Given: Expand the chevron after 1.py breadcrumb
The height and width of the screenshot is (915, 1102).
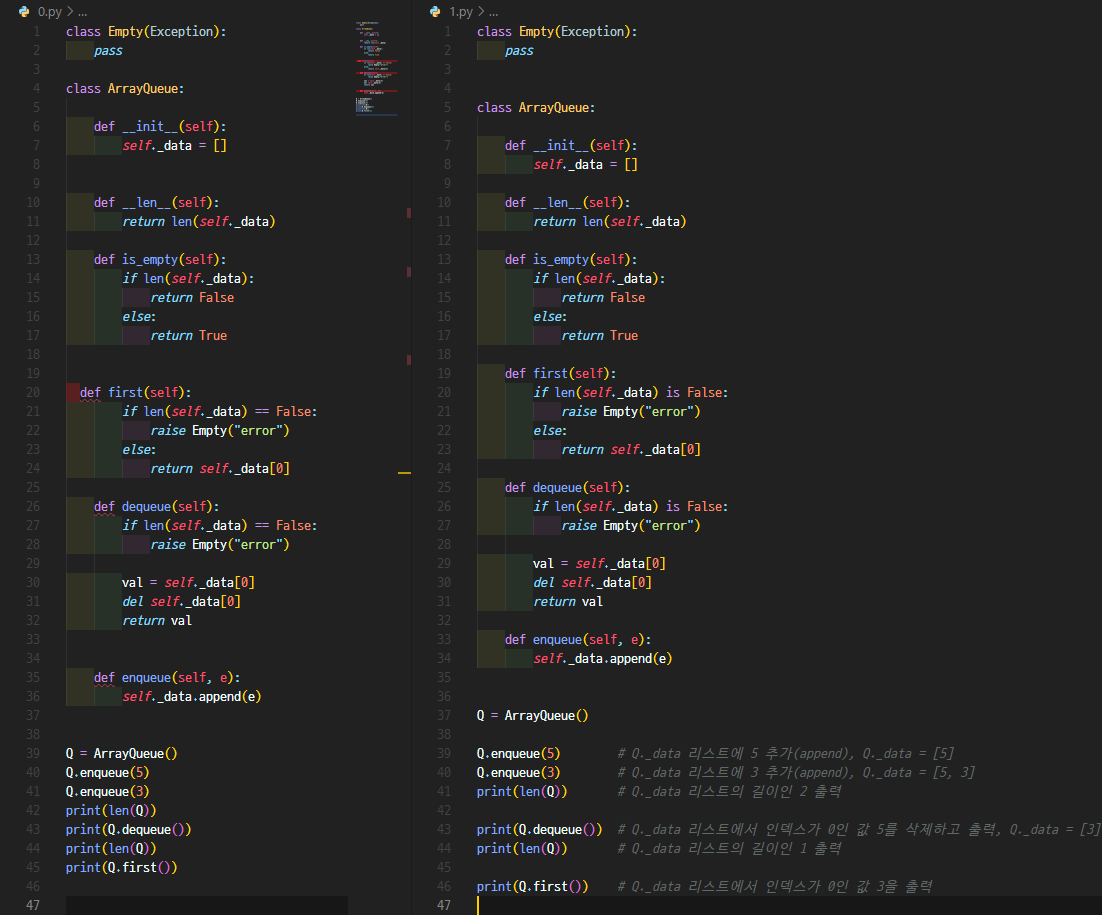Looking at the screenshot, I should click(x=481, y=11).
